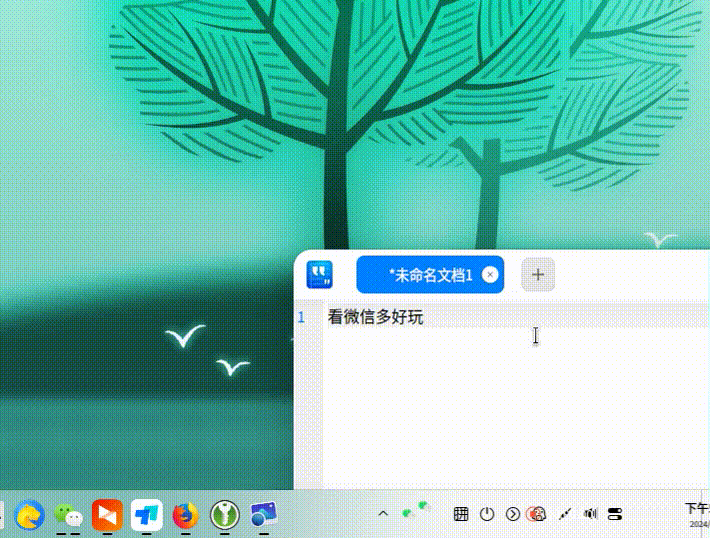Open WeChat from the taskbar
Screen dimensions: 710x538
68,515
